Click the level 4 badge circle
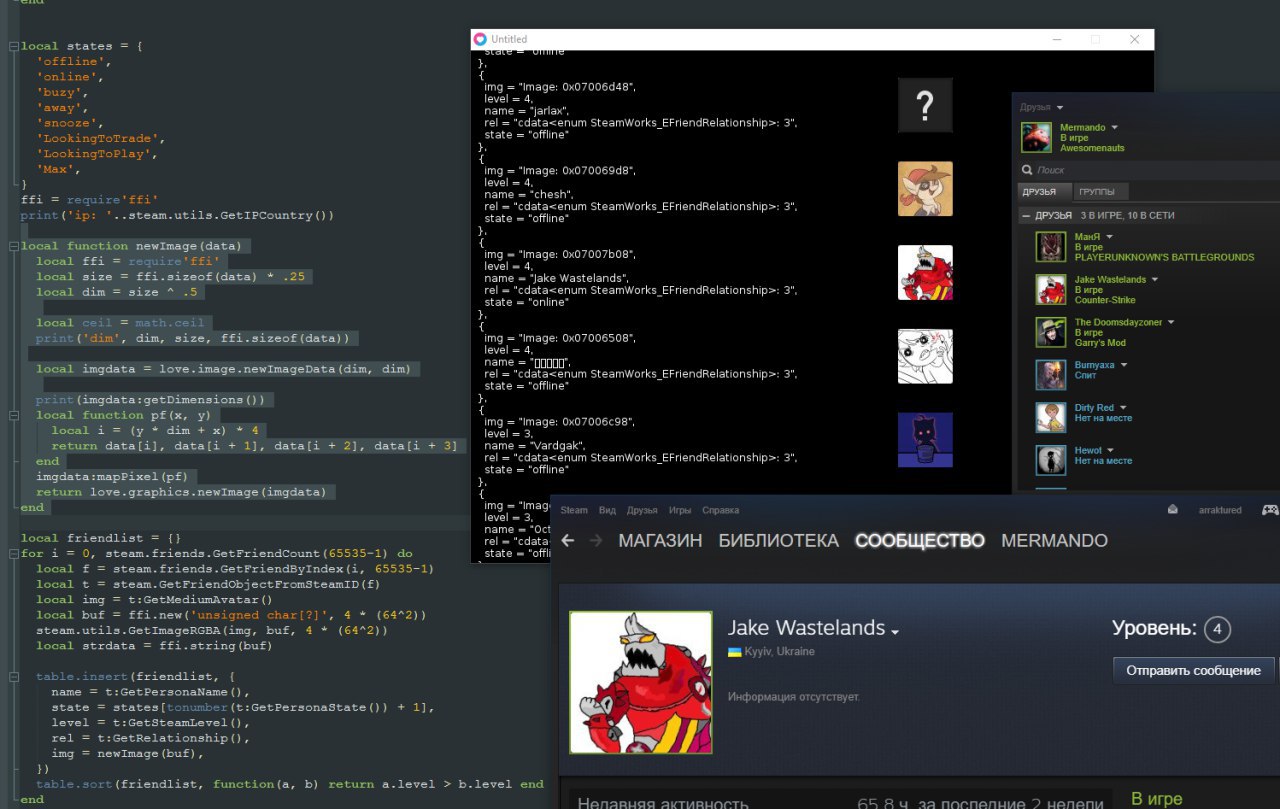This screenshot has height=809, width=1280. pyautogui.click(x=1217, y=629)
